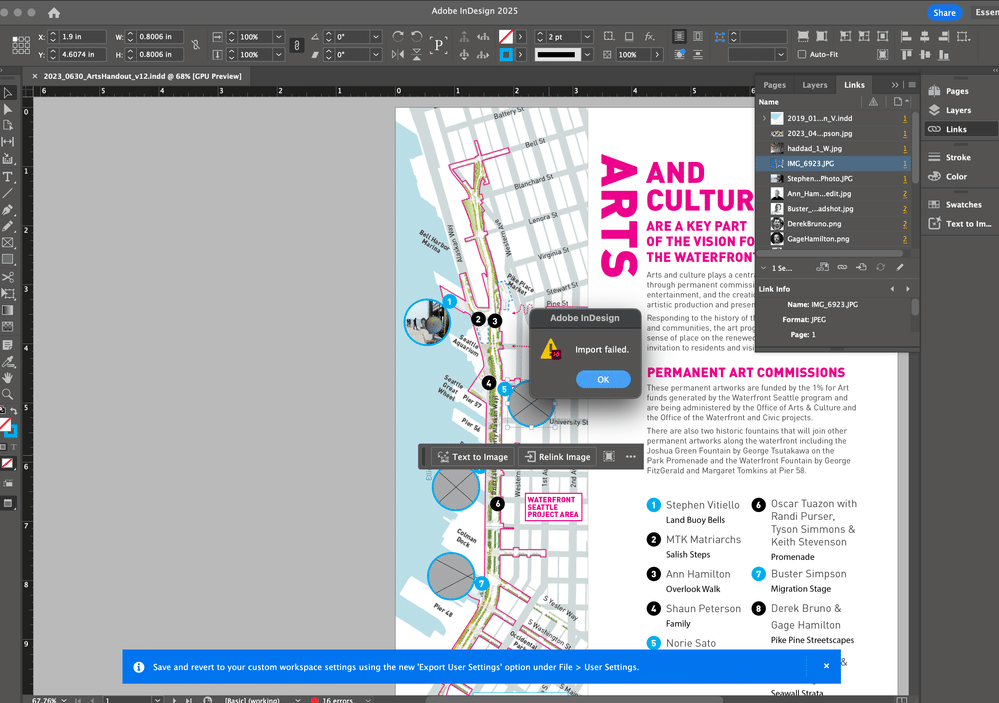
Task: Click the Relink chain icon in the Links panel
Action: pyautogui.click(x=843, y=267)
